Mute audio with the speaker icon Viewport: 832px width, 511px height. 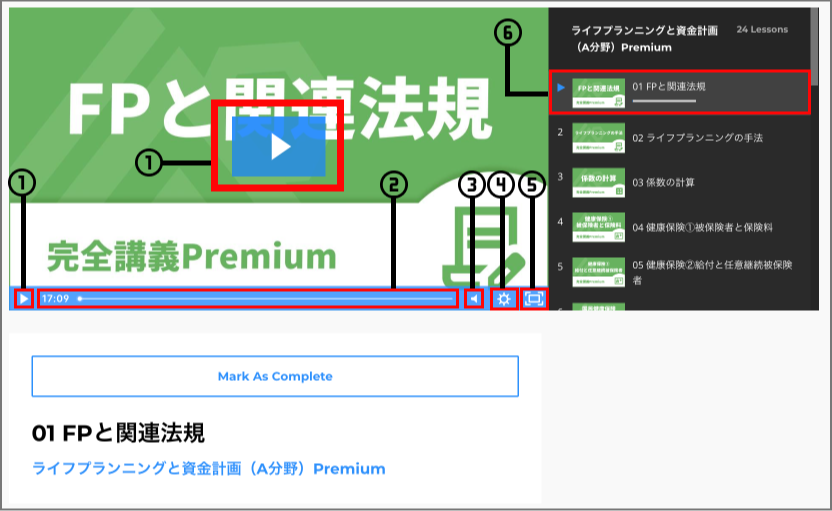pos(474,299)
